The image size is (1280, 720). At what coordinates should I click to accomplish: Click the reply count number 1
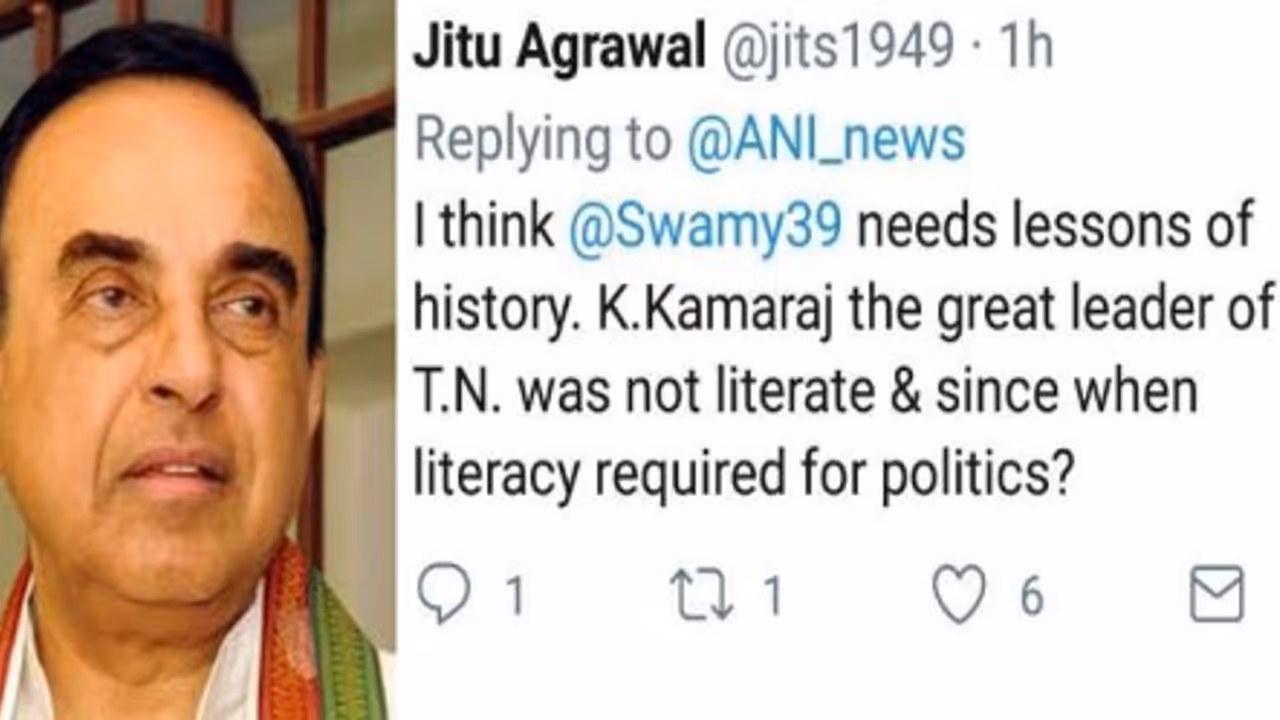[515, 597]
